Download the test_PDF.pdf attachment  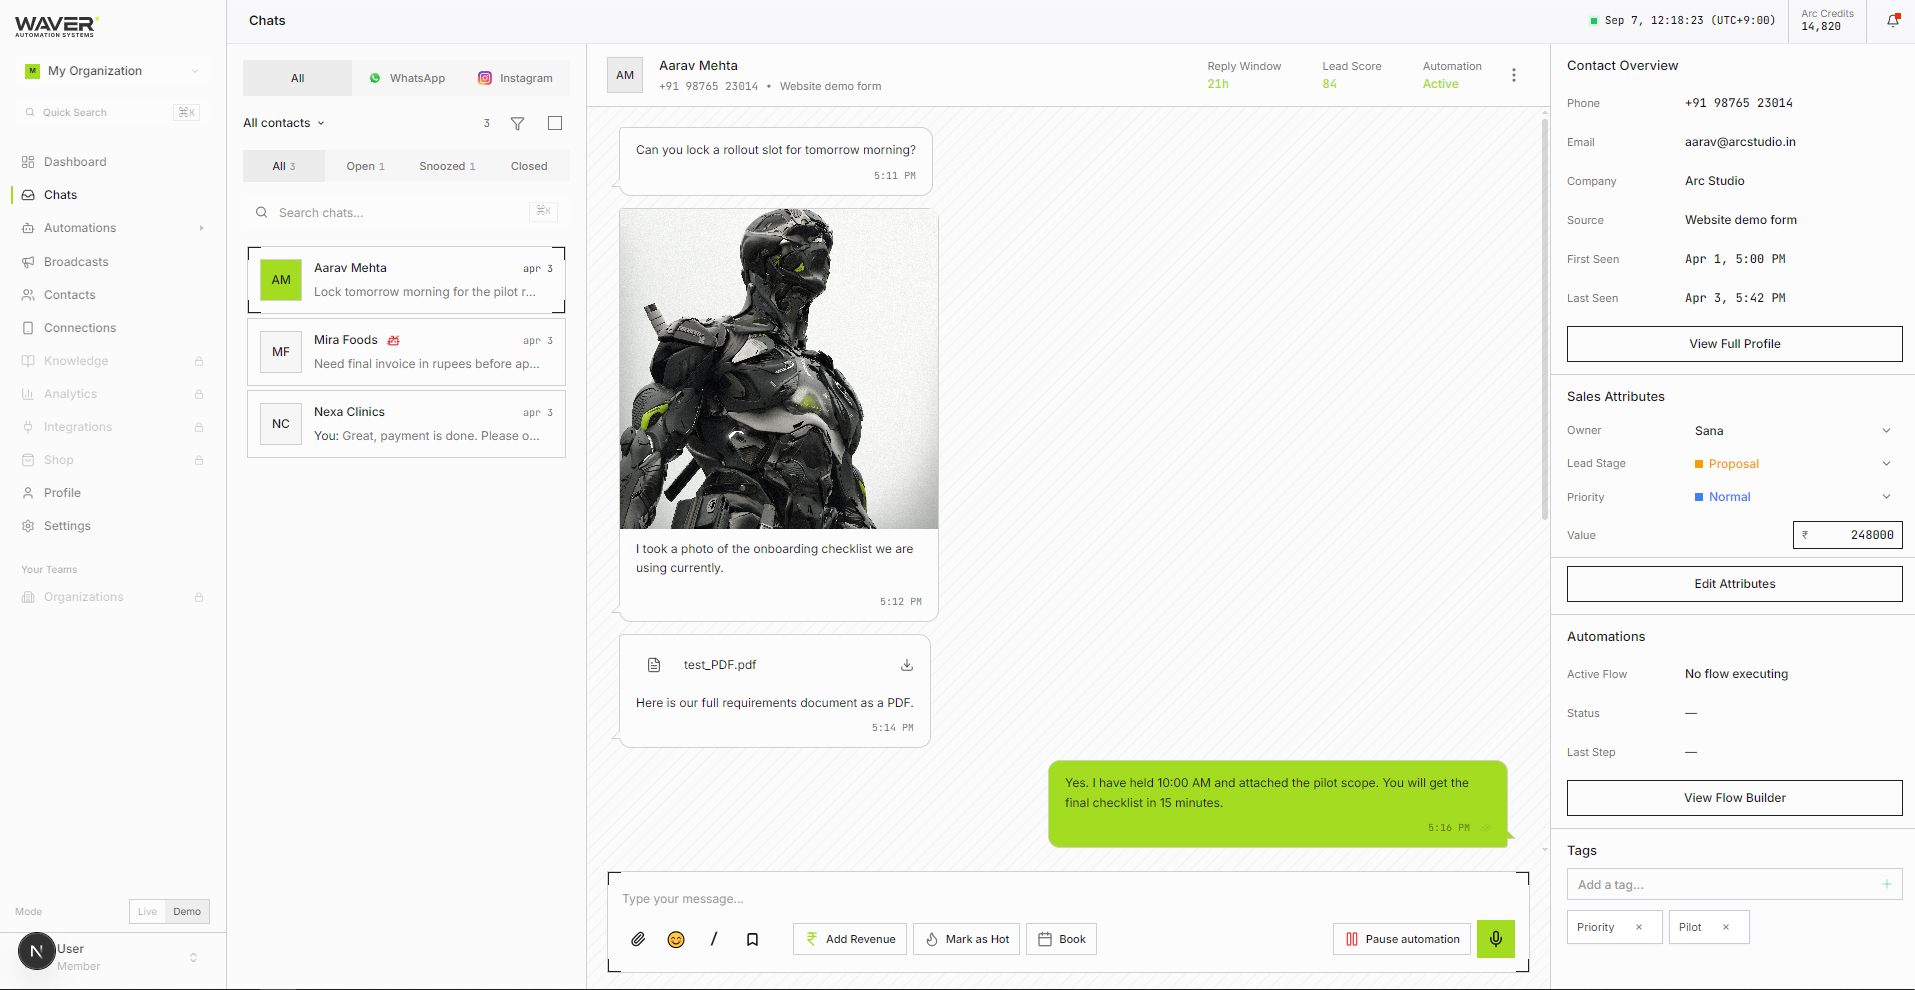click(907, 665)
